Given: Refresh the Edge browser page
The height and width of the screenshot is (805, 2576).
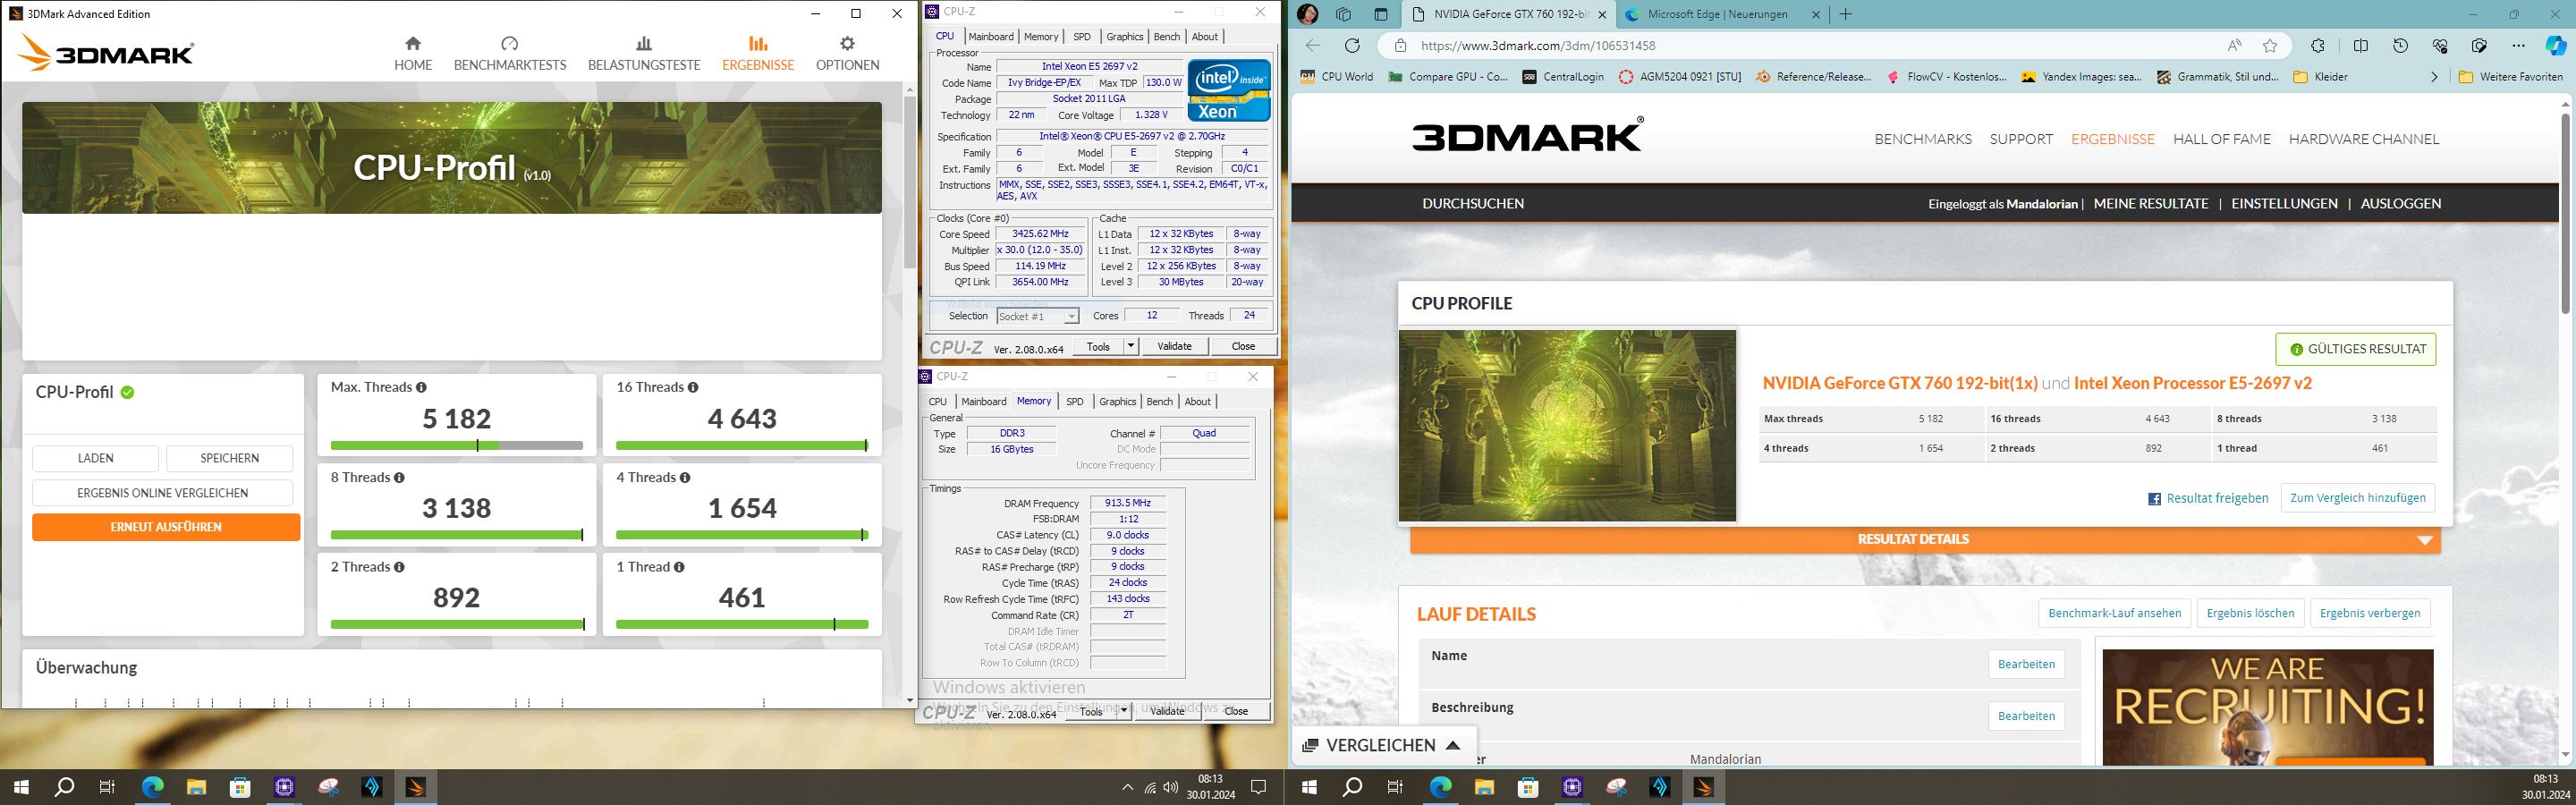Looking at the screenshot, I should [1352, 46].
